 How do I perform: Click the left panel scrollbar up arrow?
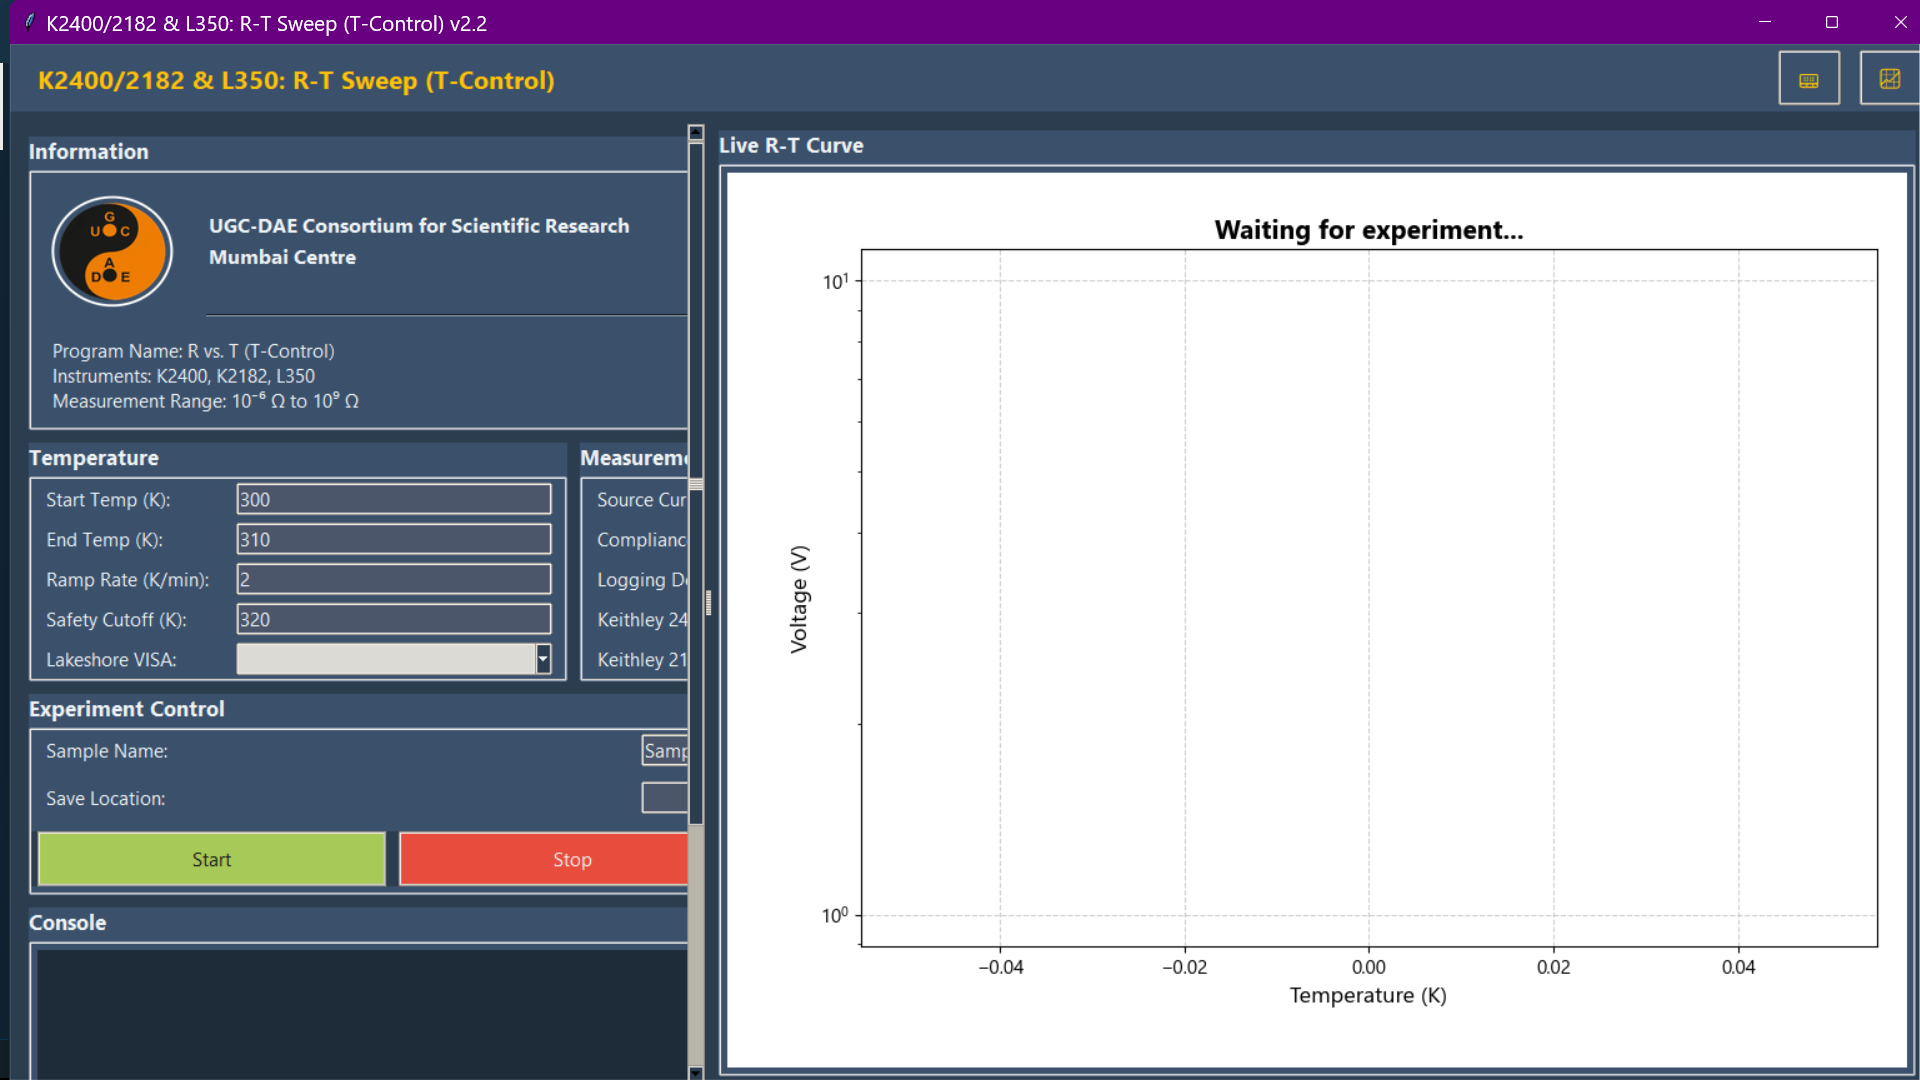point(696,133)
